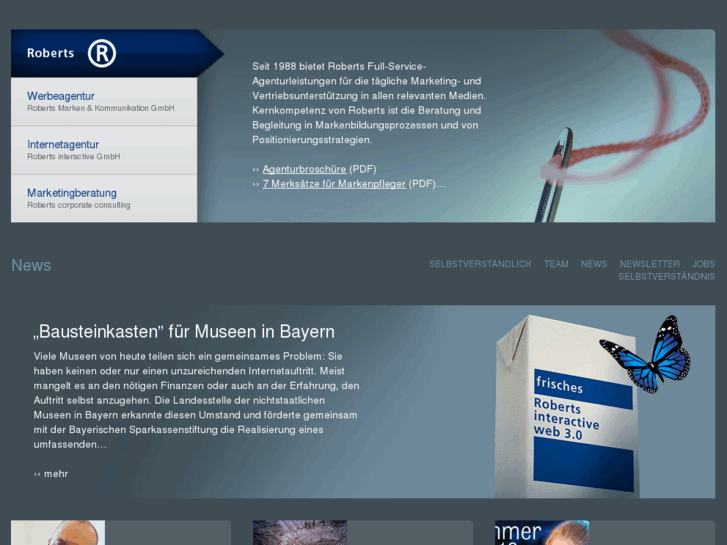Click the News section heading
The width and height of the screenshot is (727, 545).
click(31, 265)
